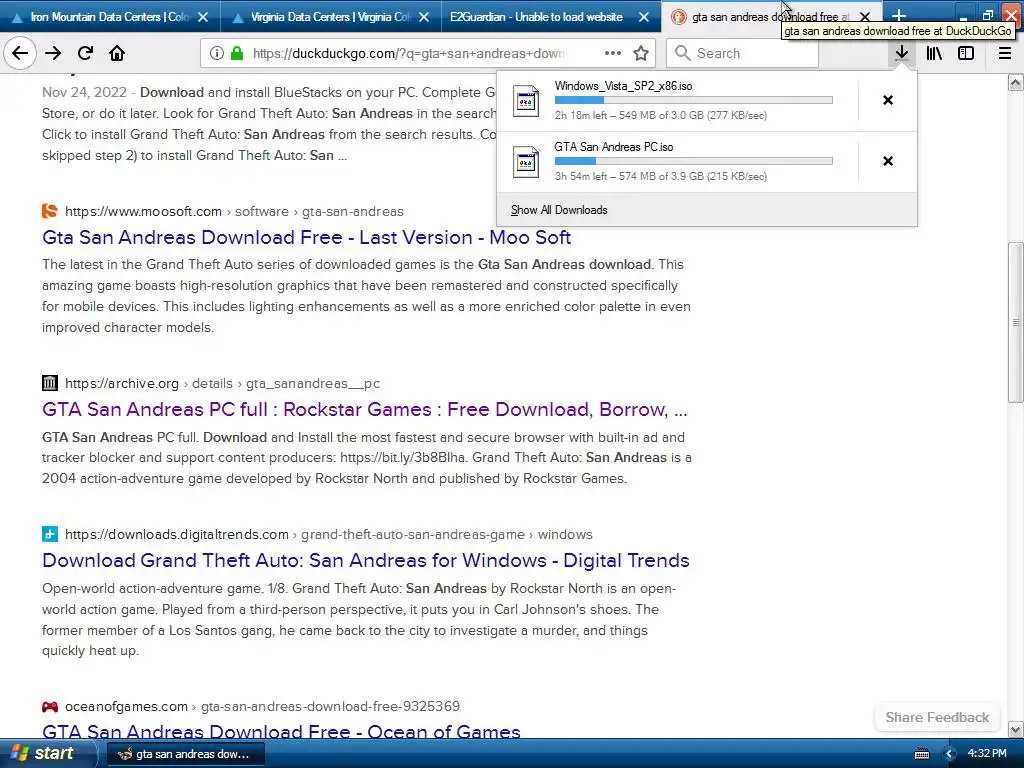
Task: Show sidebars button in toolbar
Action: (966, 54)
